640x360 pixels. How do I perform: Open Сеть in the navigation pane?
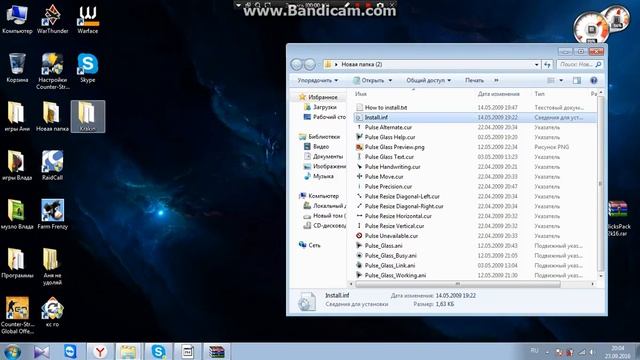(x=314, y=245)
